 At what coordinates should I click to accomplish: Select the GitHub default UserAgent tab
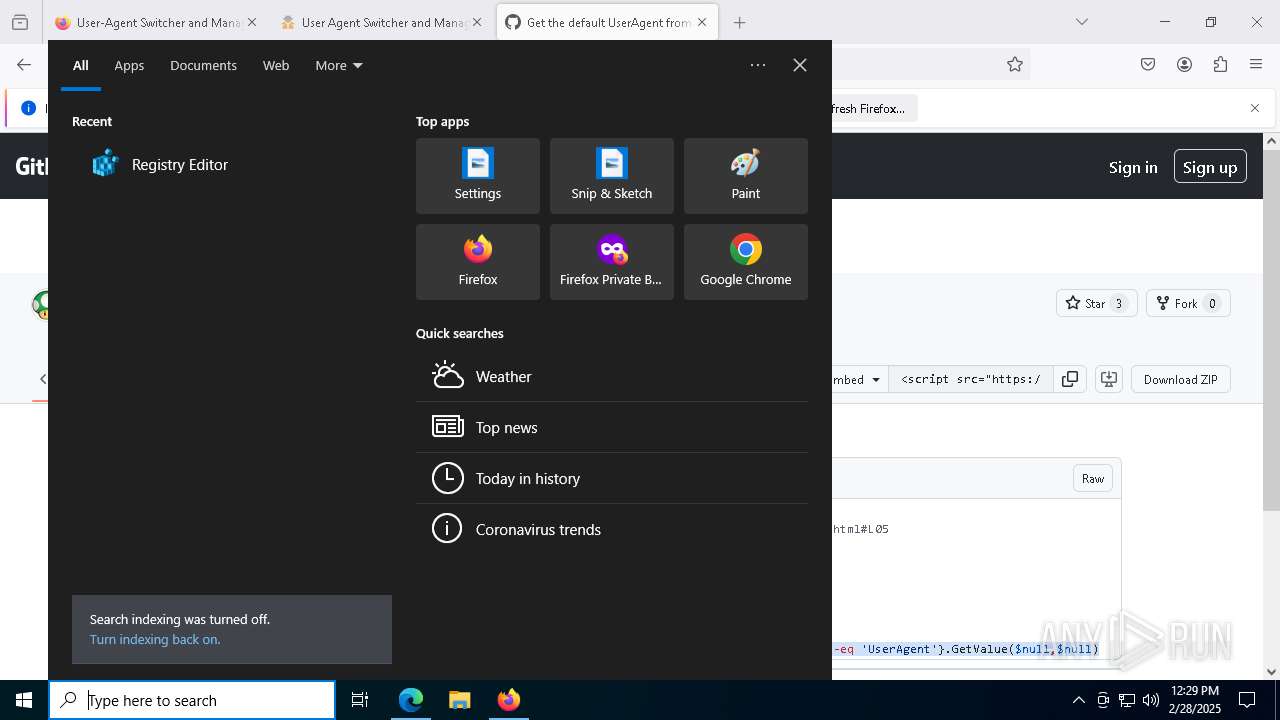pos(607,22)
